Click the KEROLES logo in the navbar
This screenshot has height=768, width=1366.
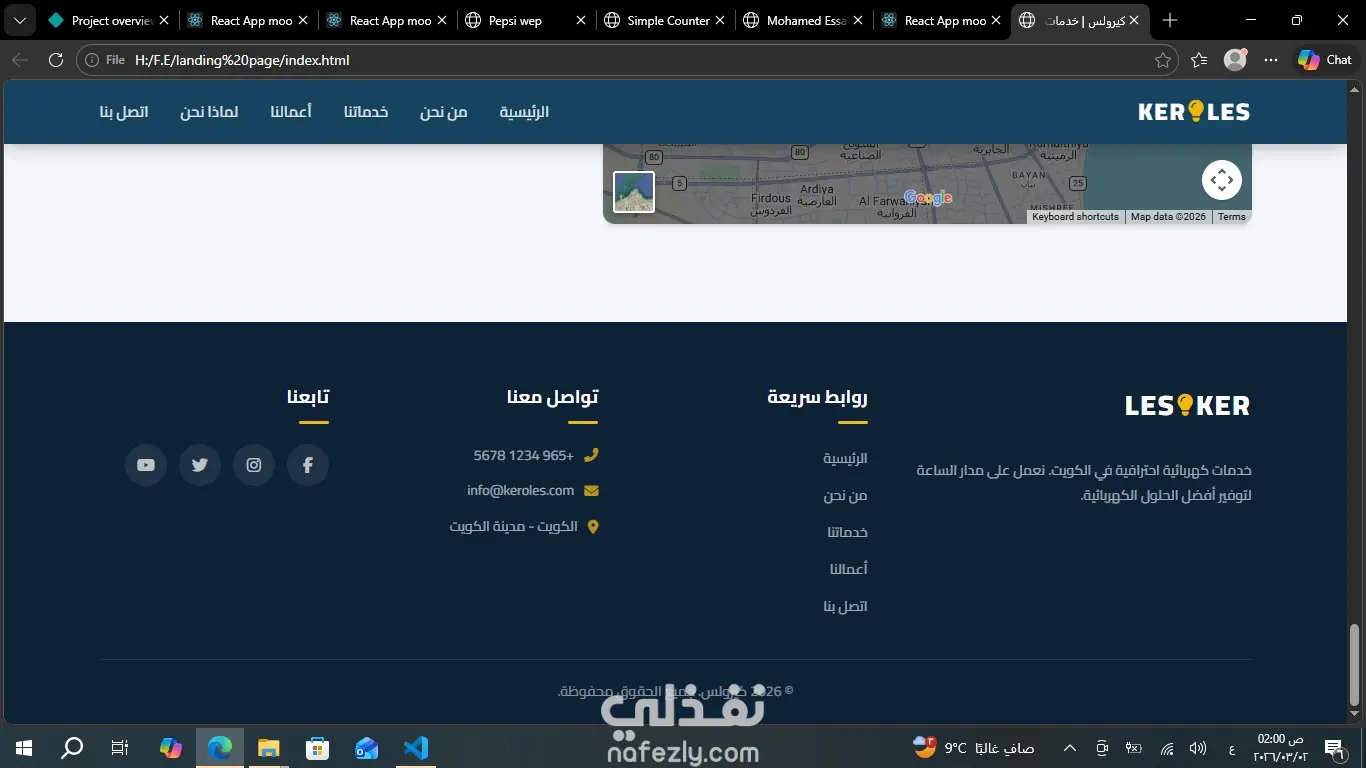[x=1194, y=112]
